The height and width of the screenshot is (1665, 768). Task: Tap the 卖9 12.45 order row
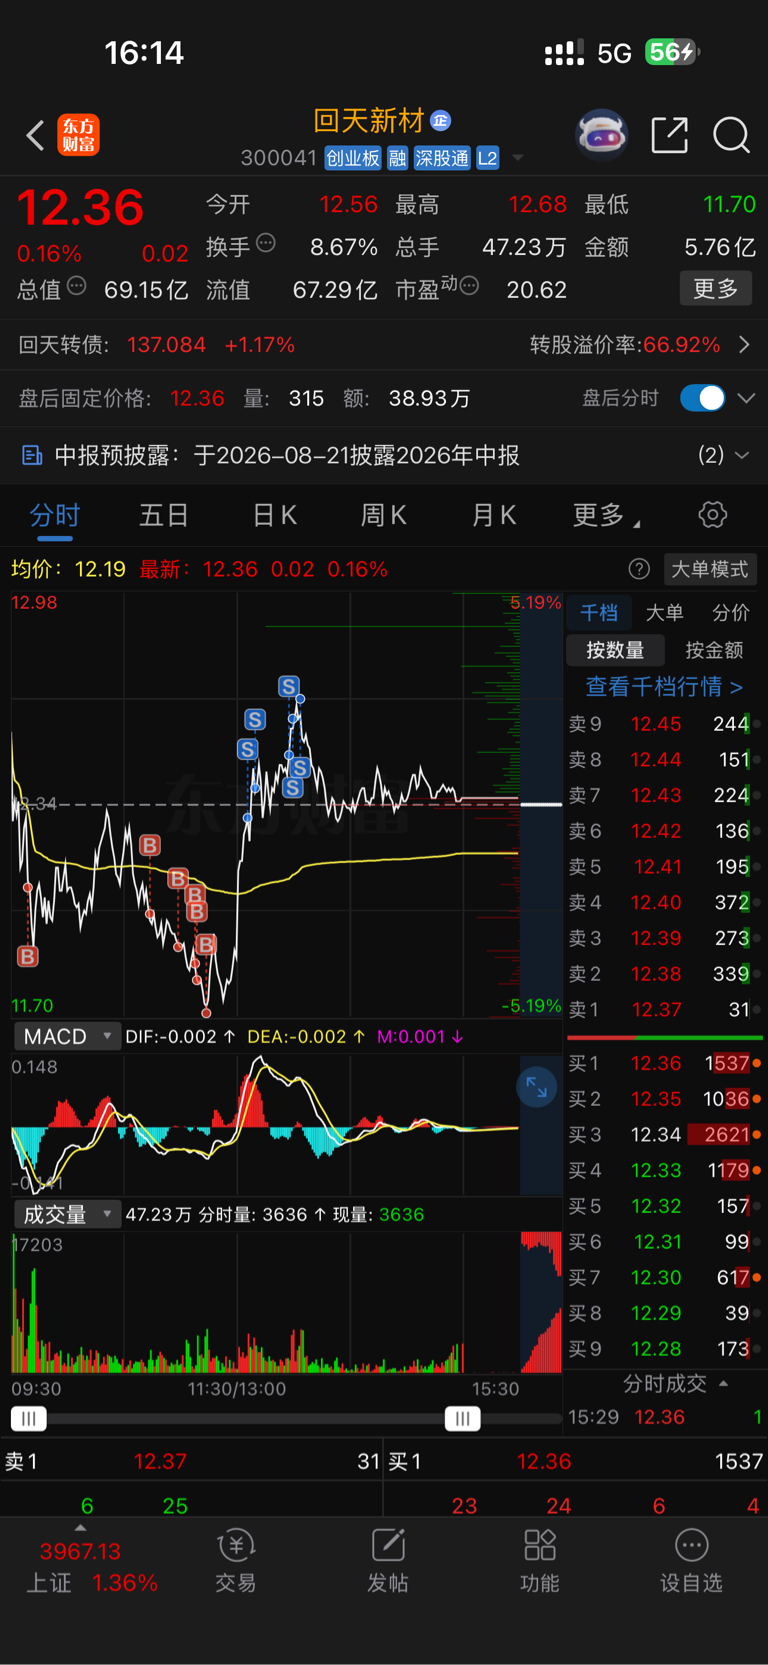664,724
